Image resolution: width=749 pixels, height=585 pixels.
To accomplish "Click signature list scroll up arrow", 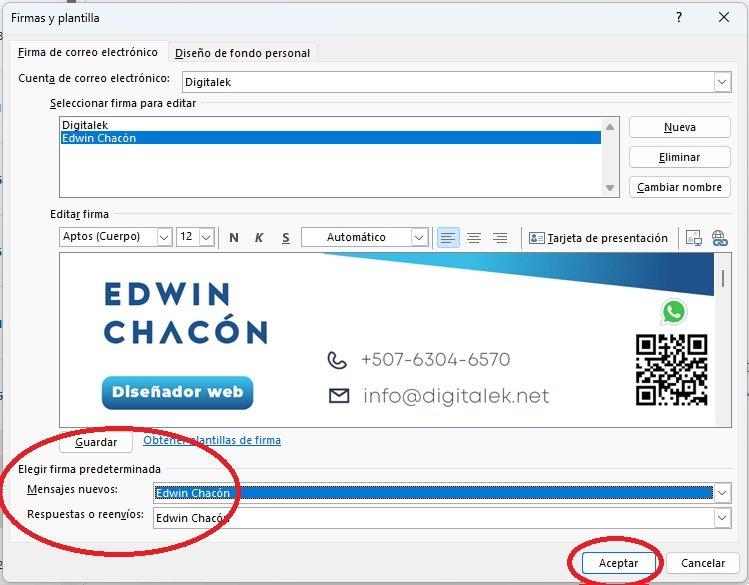I will (x=610, y=127).
